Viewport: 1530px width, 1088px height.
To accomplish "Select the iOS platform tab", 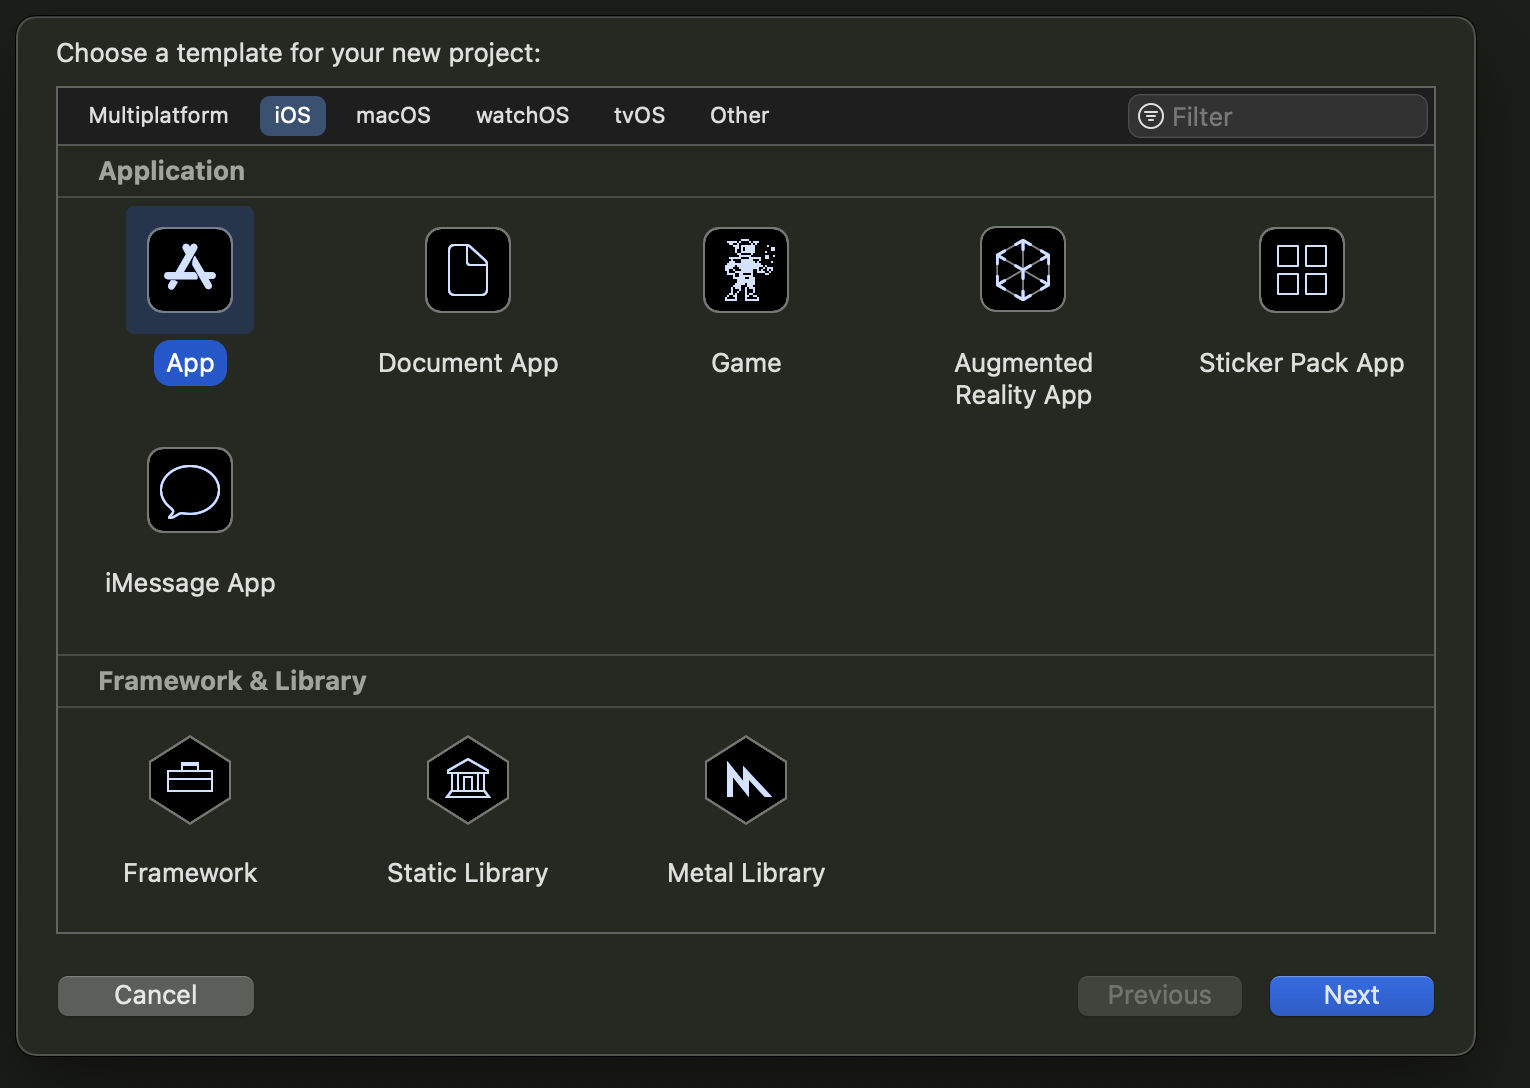I will (x=293, y=116).
